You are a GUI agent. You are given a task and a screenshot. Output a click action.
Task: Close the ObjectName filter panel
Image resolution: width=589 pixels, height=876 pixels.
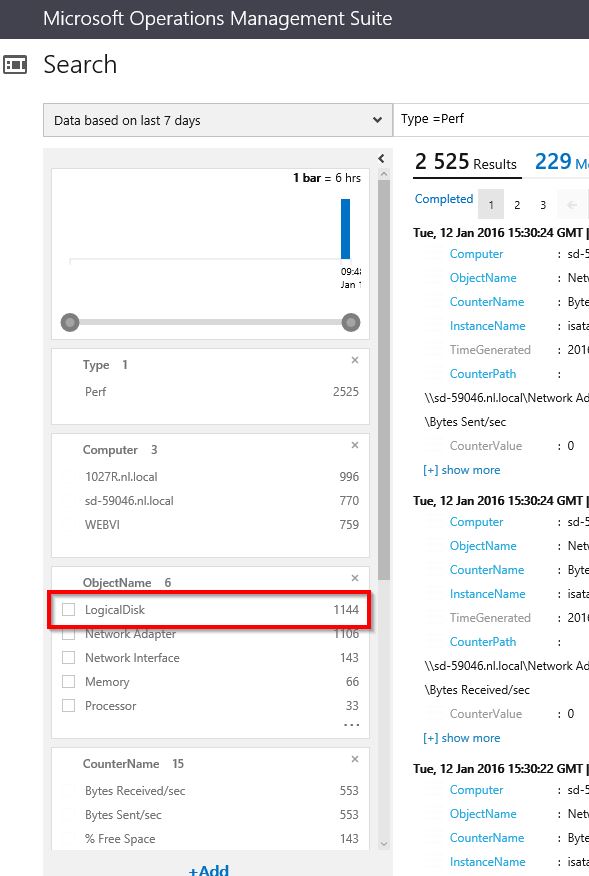point(355,578)
